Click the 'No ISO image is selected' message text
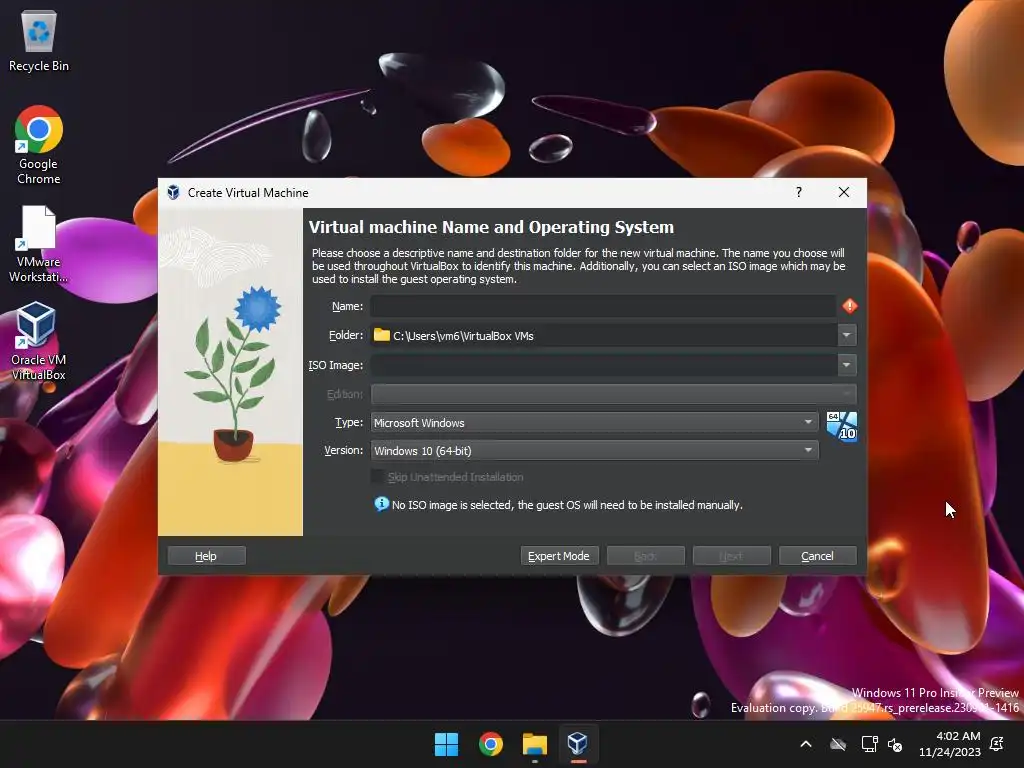1024x768 pixels. coord(567,505)
